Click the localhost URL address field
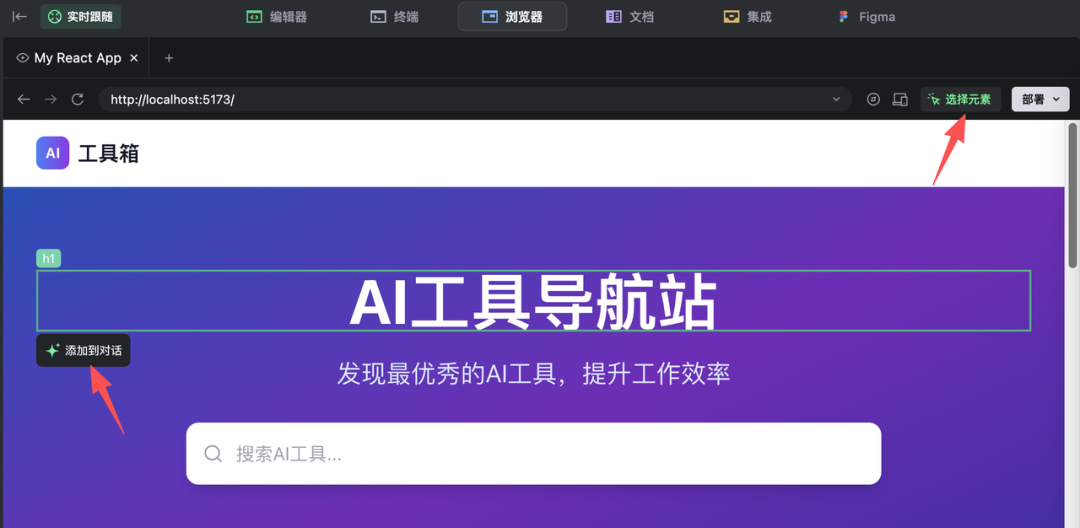This screenshot has width=1080, height=528. click(475, 99)
